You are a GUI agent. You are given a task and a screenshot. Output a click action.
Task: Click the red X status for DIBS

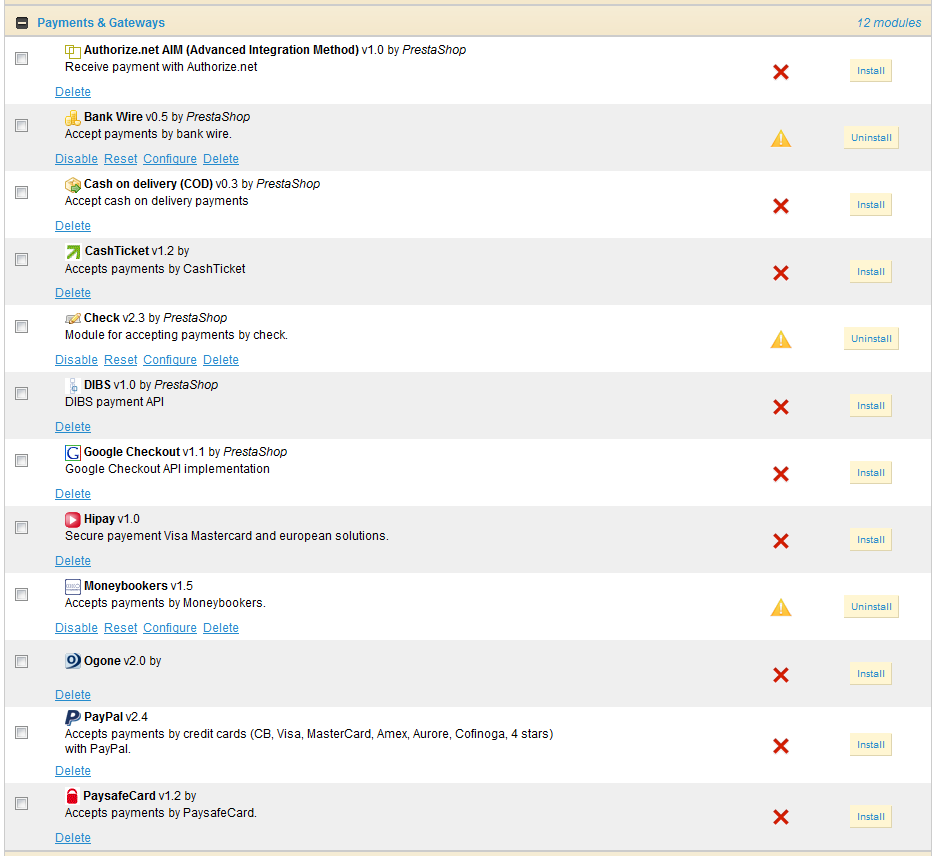[x=781, y=407]
